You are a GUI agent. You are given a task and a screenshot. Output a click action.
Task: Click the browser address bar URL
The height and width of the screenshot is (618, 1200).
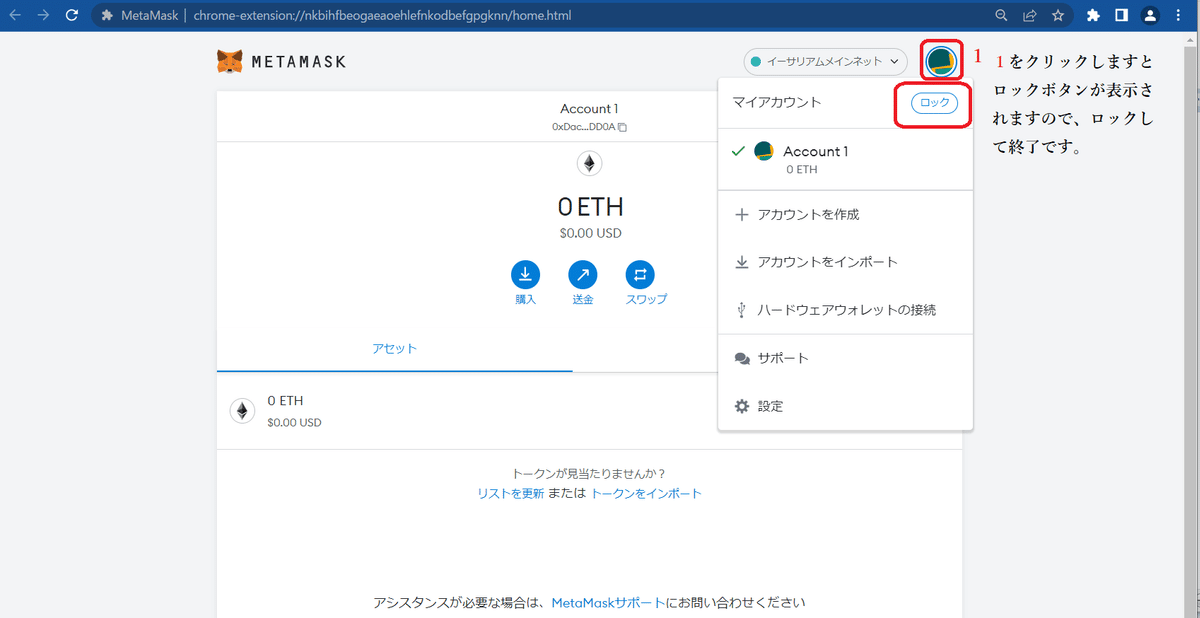383,16
